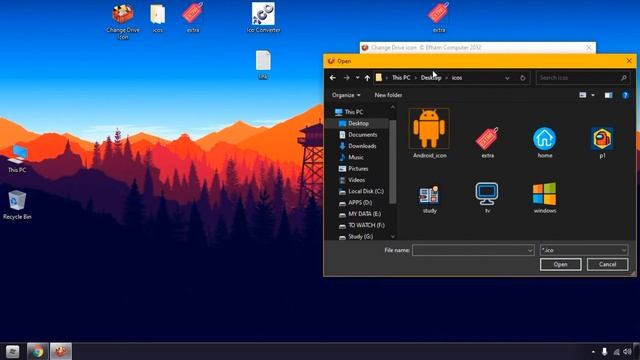Open the help icon in Open dialog
This screenshot has width=640, height=360.
tap(625, 95)
